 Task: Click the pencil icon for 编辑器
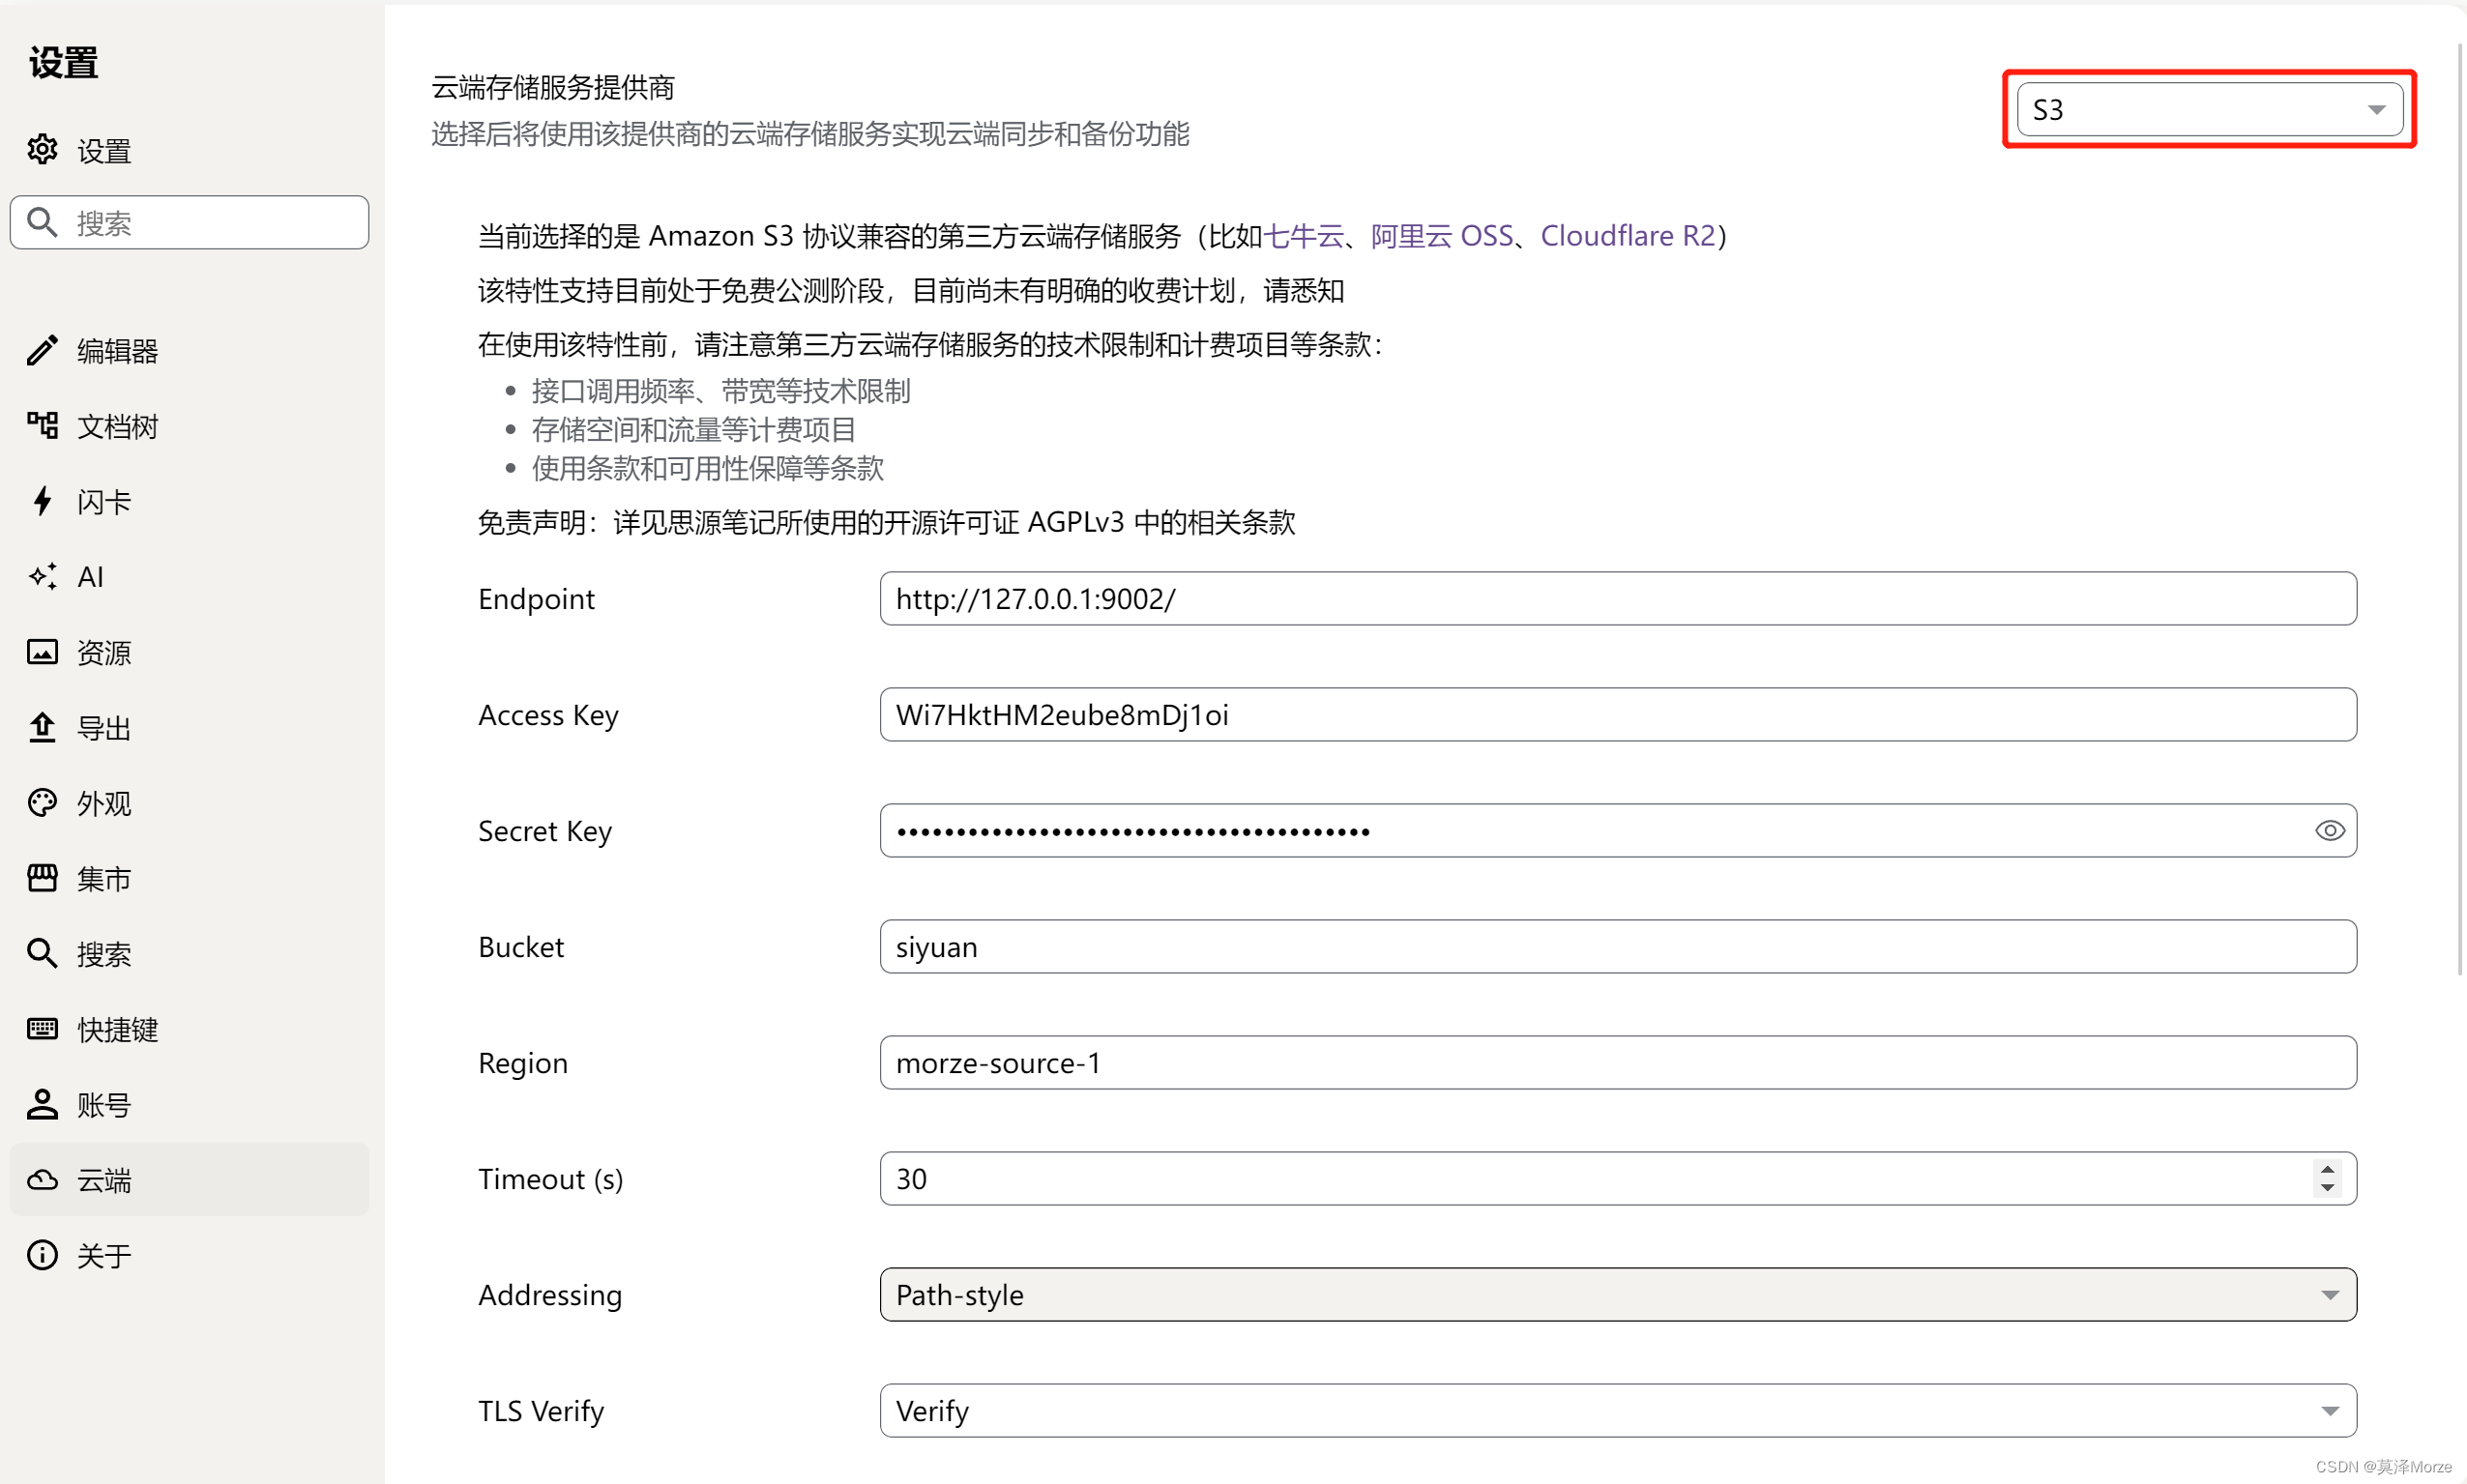[42, 350]
